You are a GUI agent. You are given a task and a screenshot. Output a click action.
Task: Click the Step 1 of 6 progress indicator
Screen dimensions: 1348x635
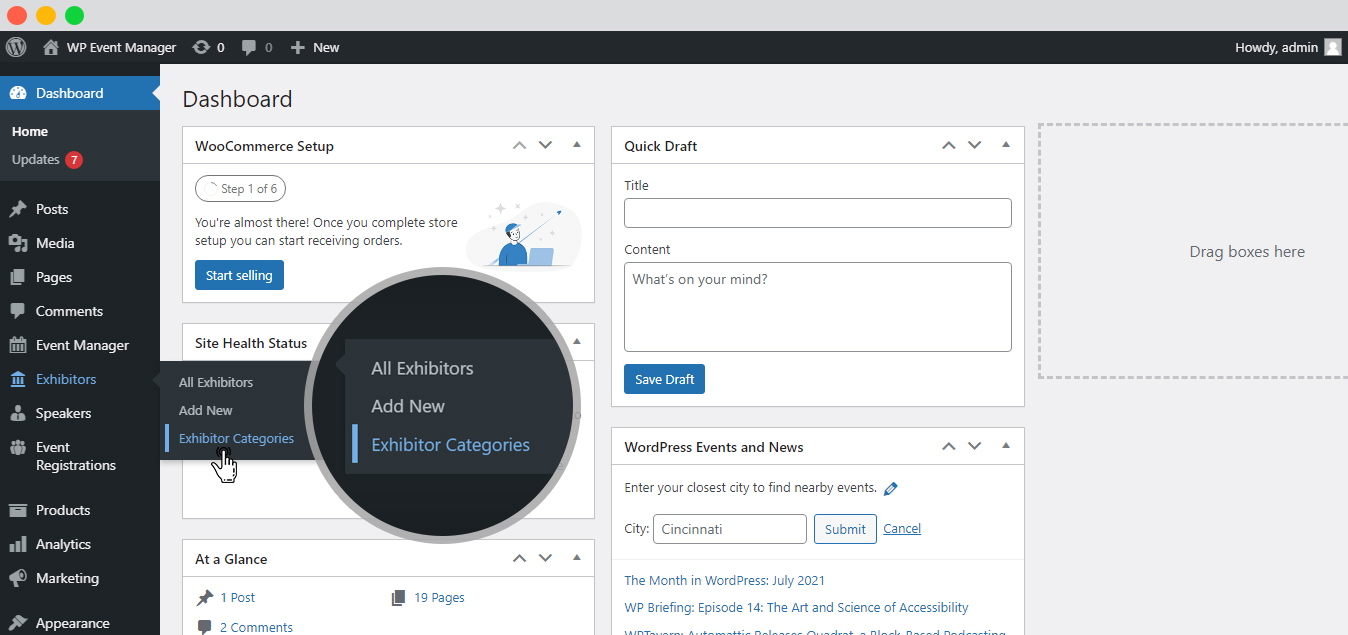(x=240, y=188)
